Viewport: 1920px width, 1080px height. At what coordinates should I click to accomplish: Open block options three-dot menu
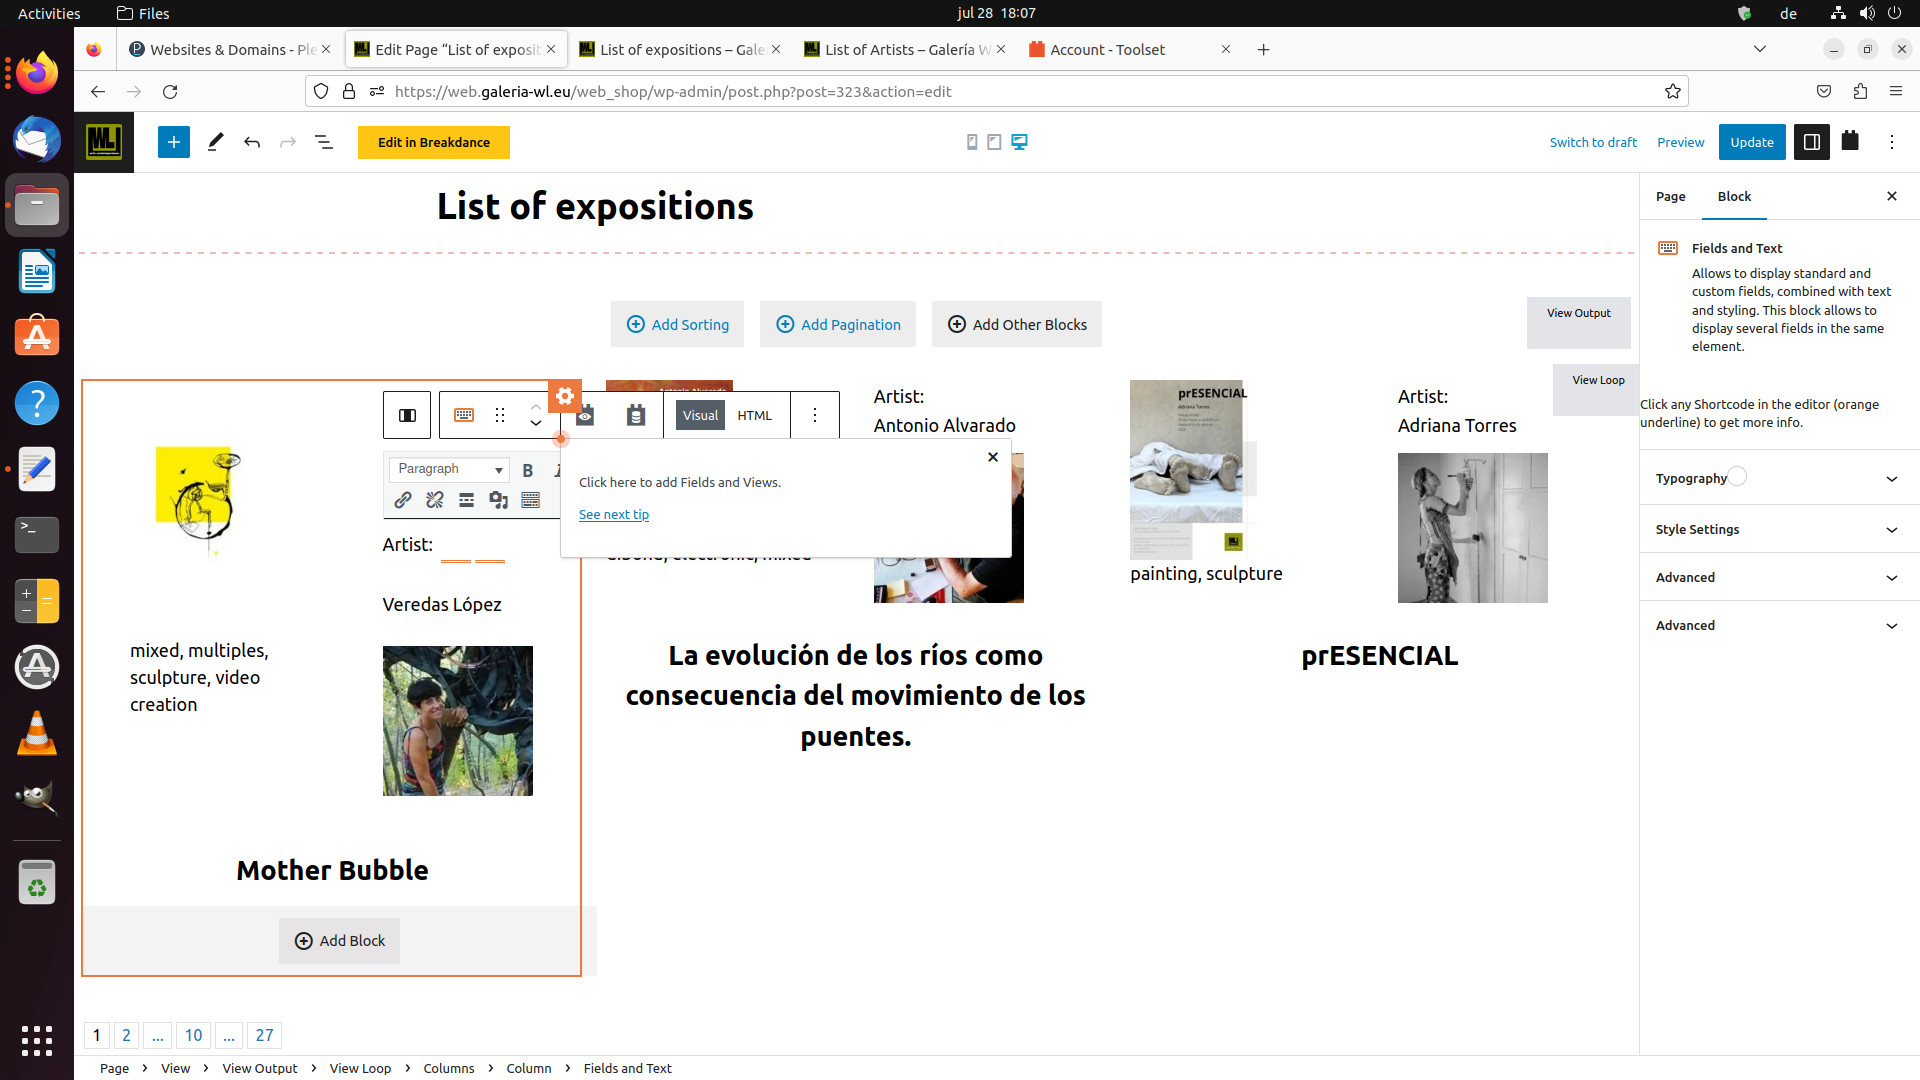(815, 415)
